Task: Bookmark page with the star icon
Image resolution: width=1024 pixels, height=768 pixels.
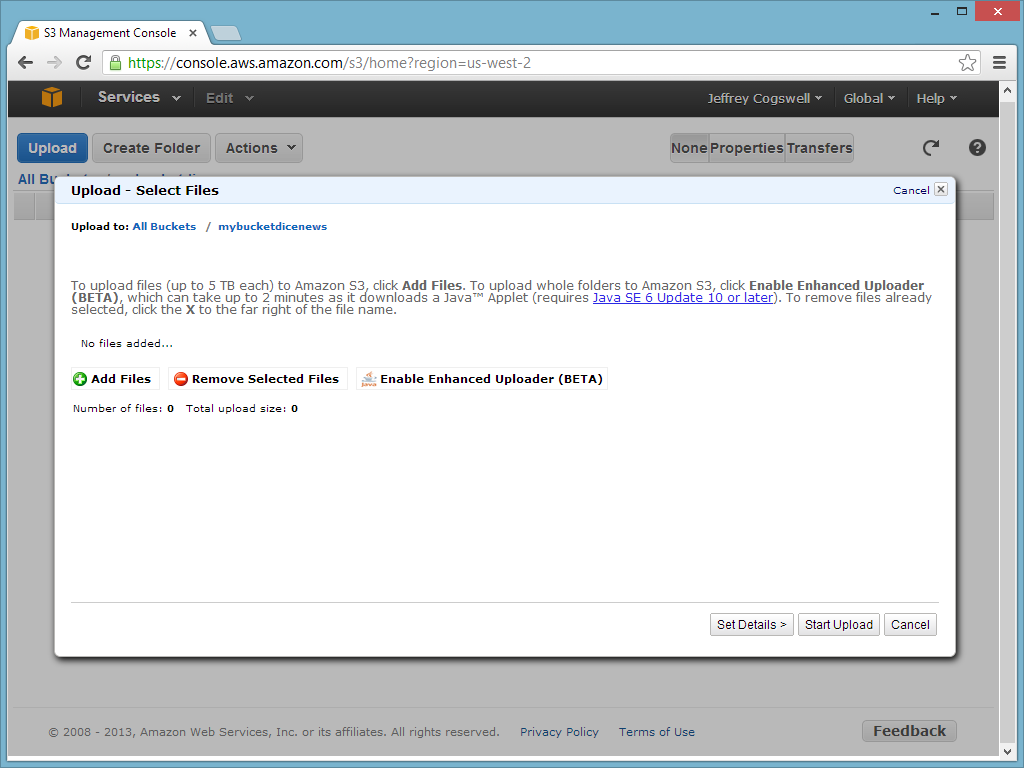Action: click(967, 63)
